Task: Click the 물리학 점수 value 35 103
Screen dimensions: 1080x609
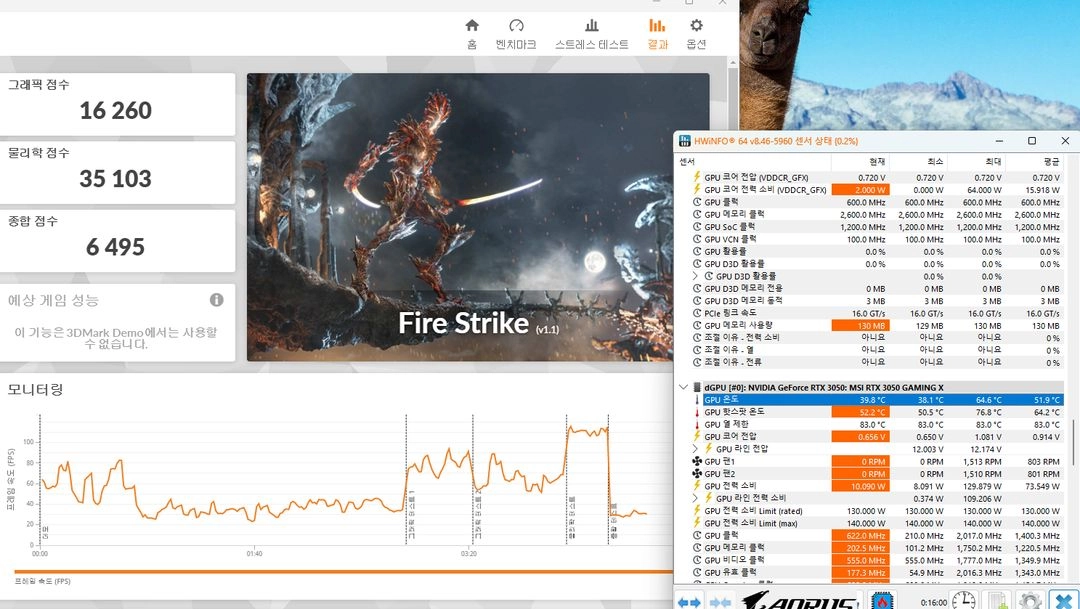Action: (x=116, y=178)
